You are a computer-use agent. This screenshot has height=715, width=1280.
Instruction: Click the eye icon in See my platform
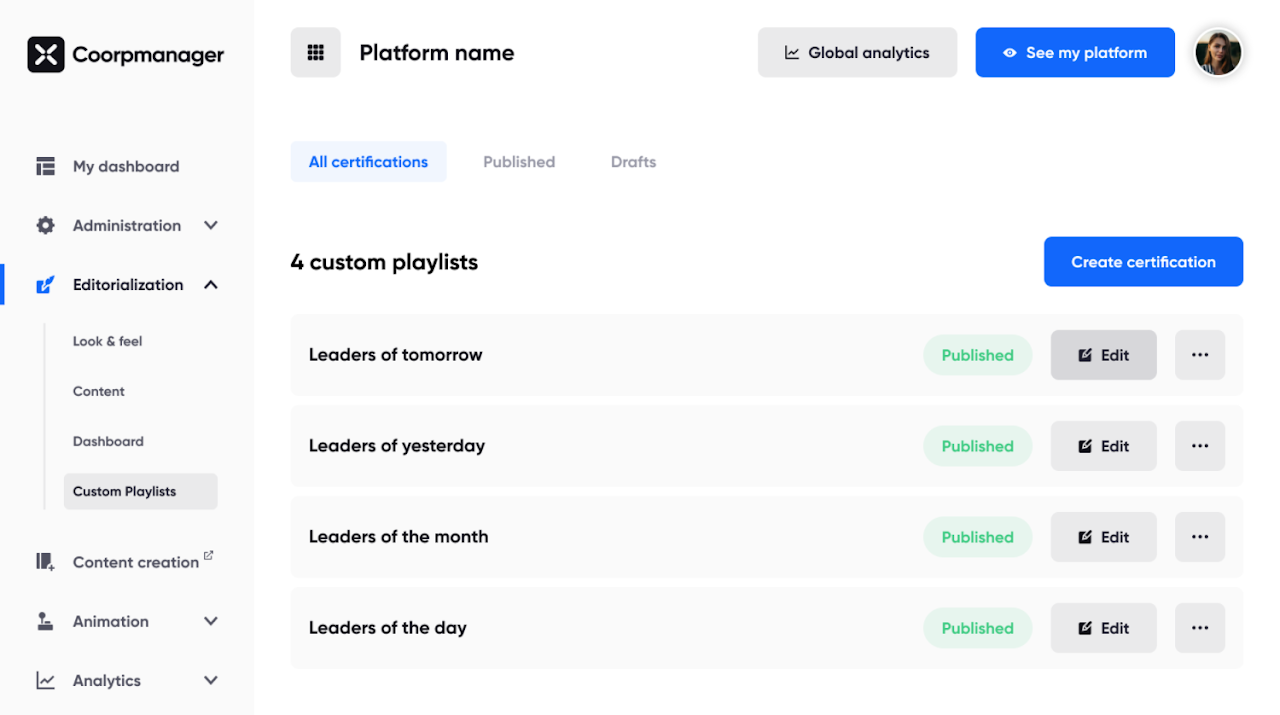tap(1010, 53)
